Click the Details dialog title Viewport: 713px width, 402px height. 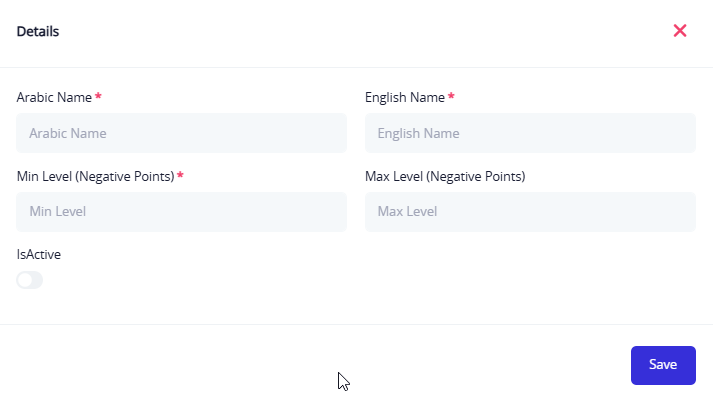[x=38, y=32]
